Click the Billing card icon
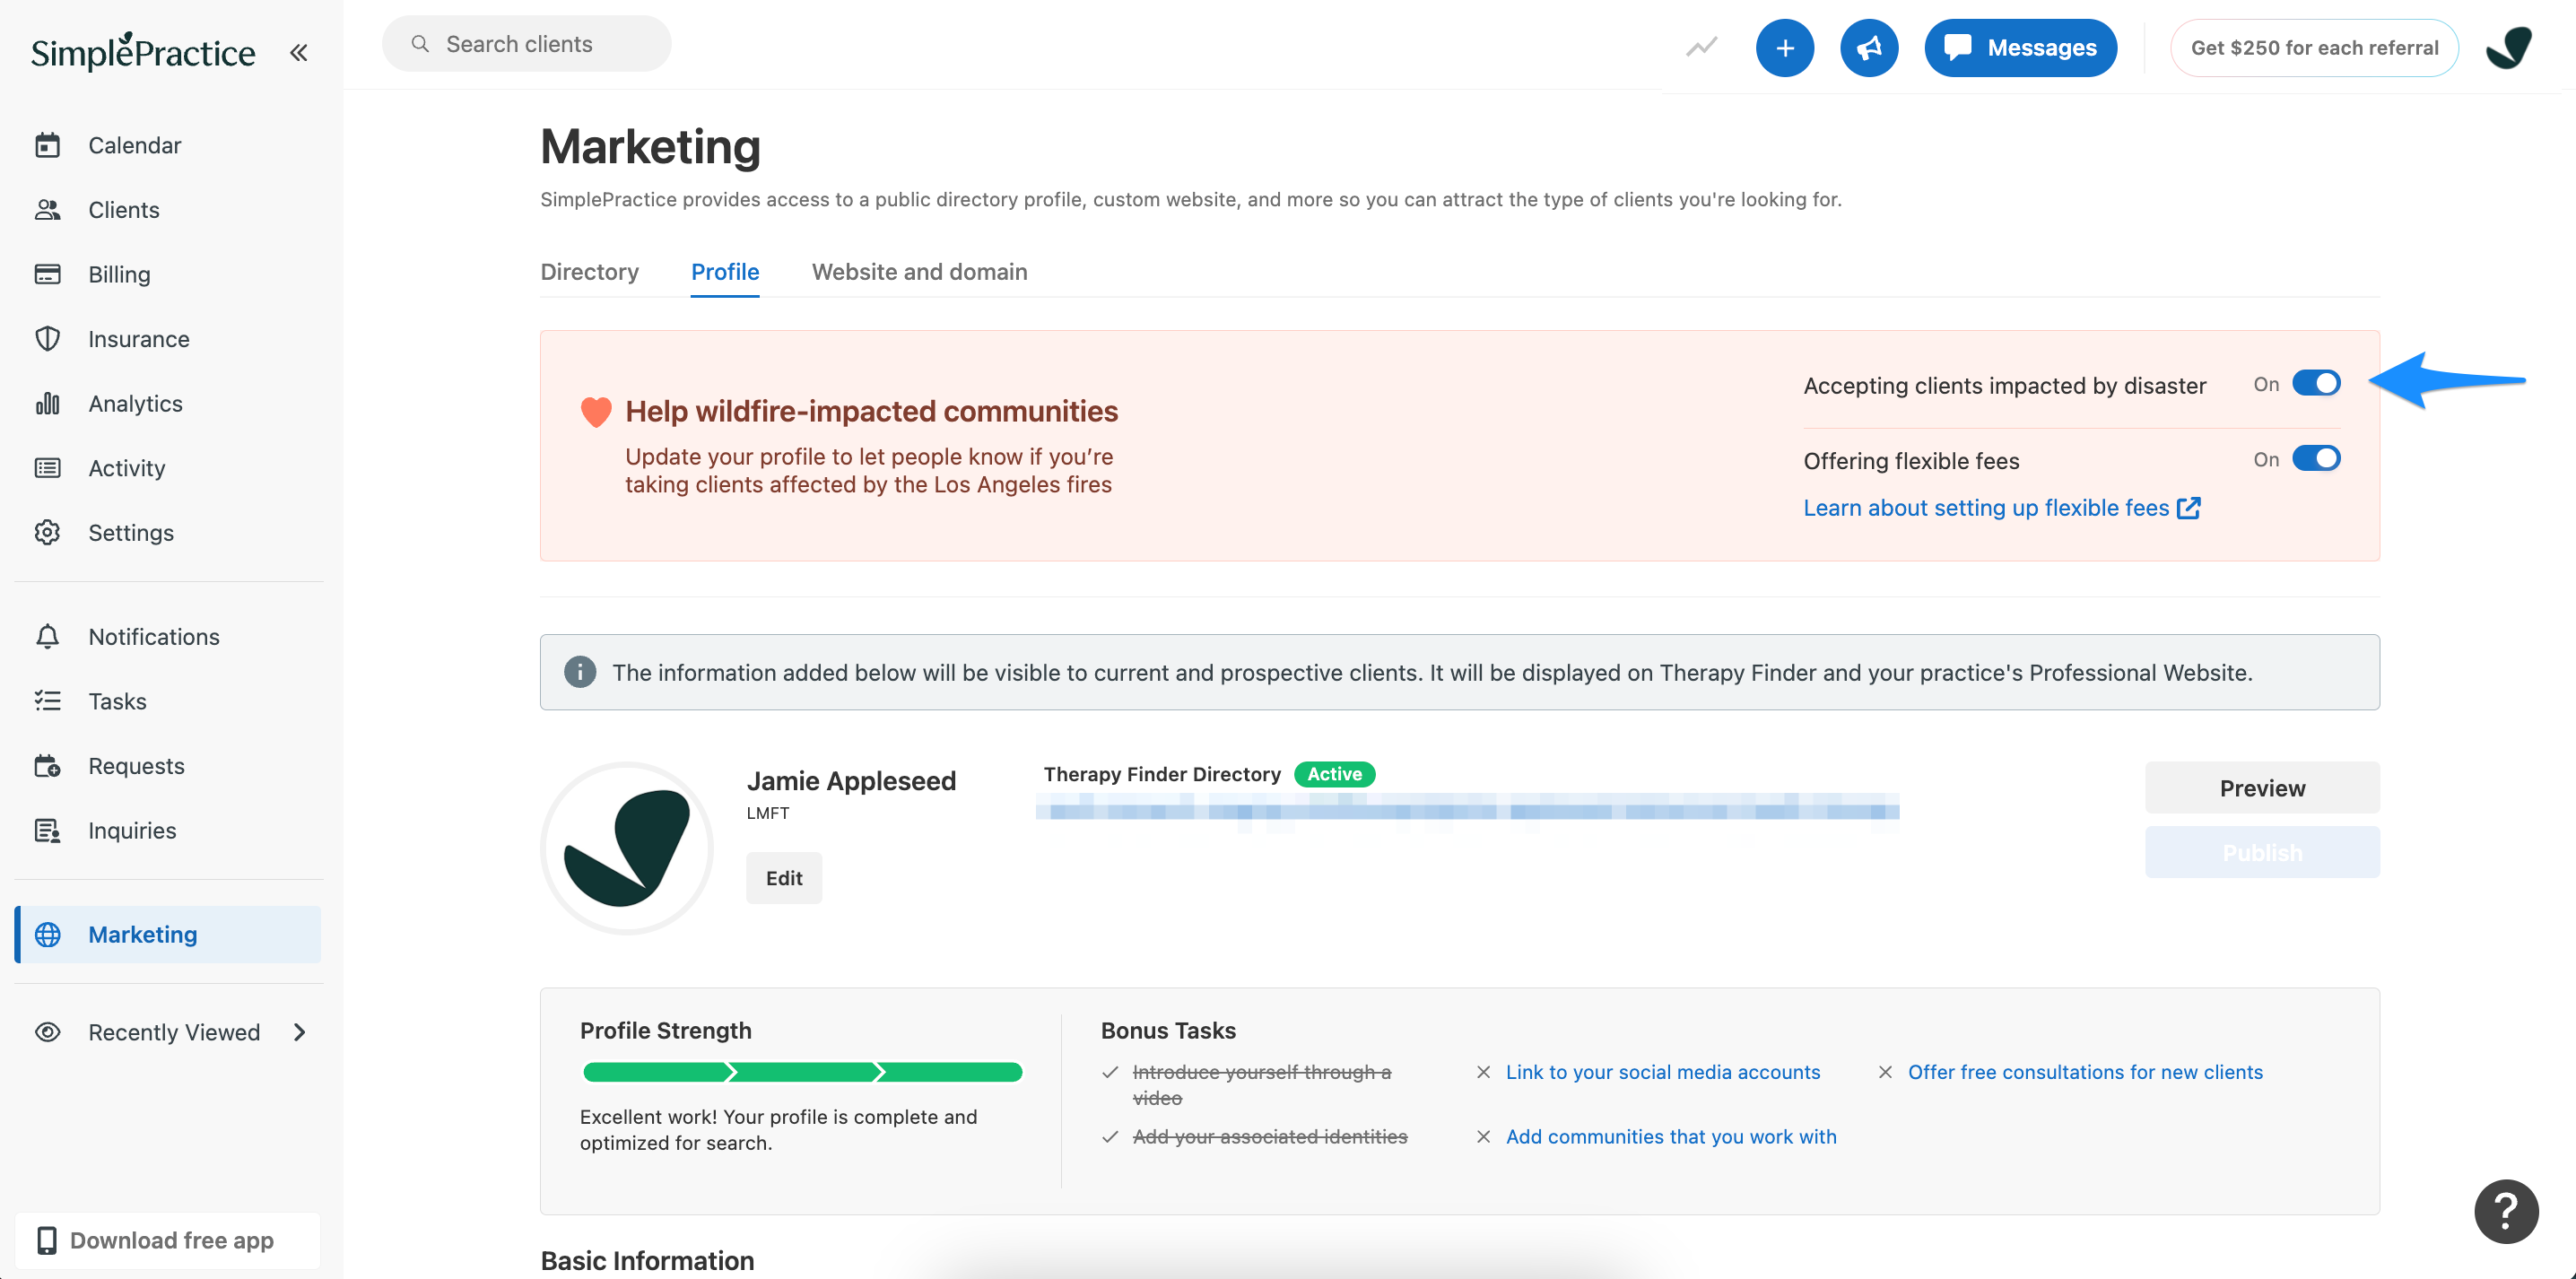 (x=48, y=274)
